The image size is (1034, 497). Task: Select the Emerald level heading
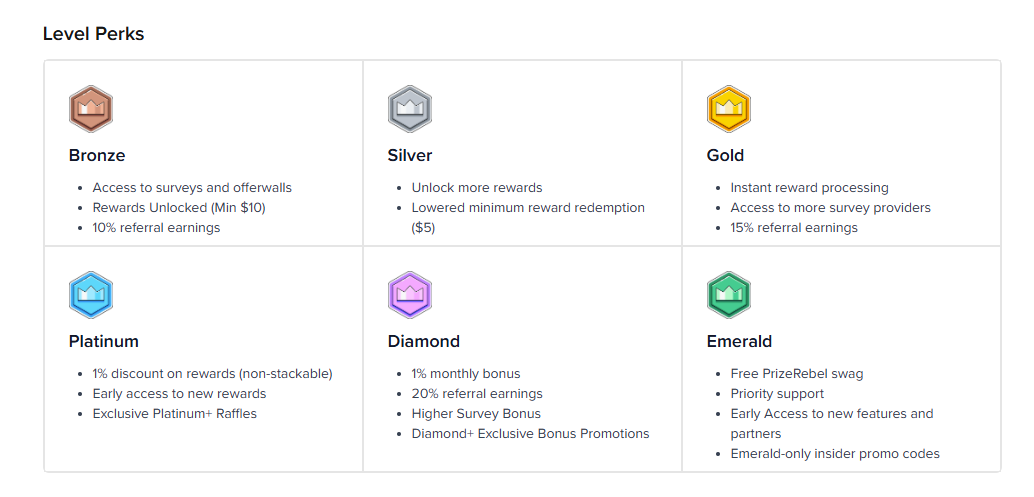[x=739, y=341]
